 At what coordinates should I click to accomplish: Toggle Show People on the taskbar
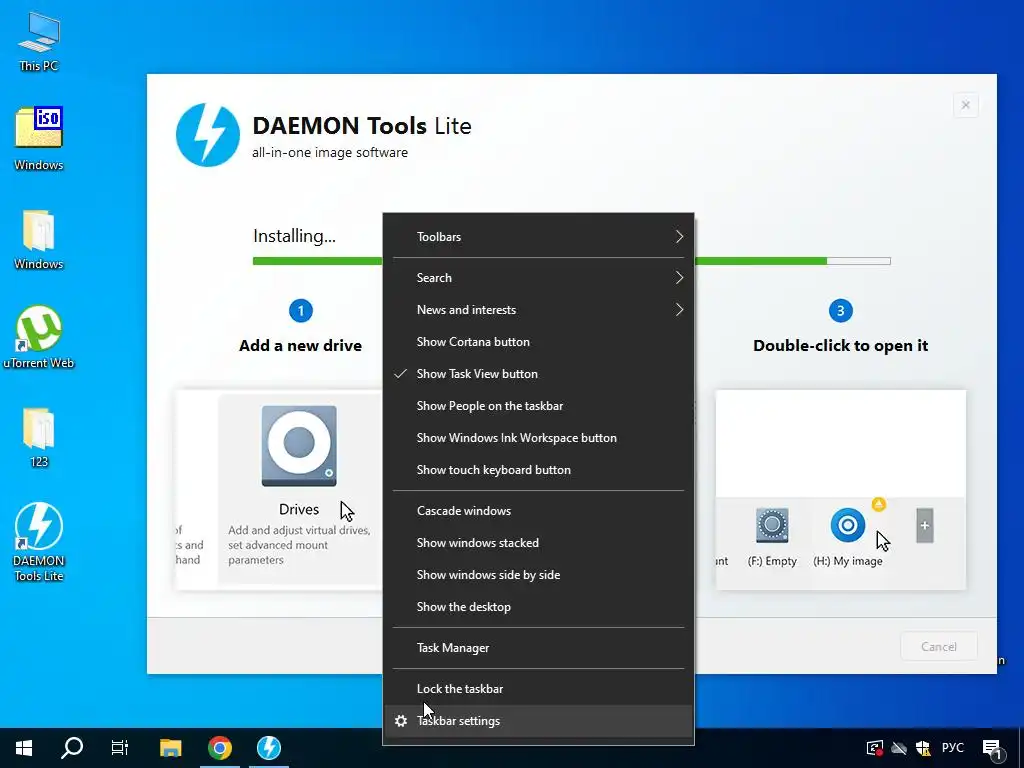click(538, 406)
